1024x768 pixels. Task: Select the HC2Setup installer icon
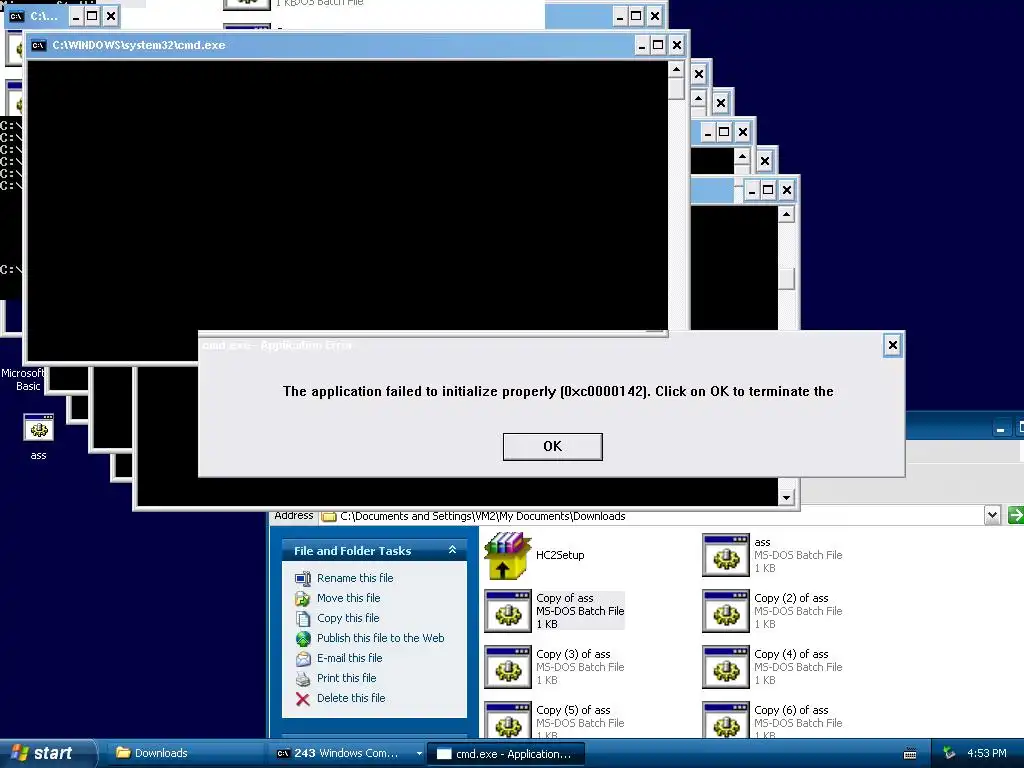pyautogui.click(x=507, y=556)
